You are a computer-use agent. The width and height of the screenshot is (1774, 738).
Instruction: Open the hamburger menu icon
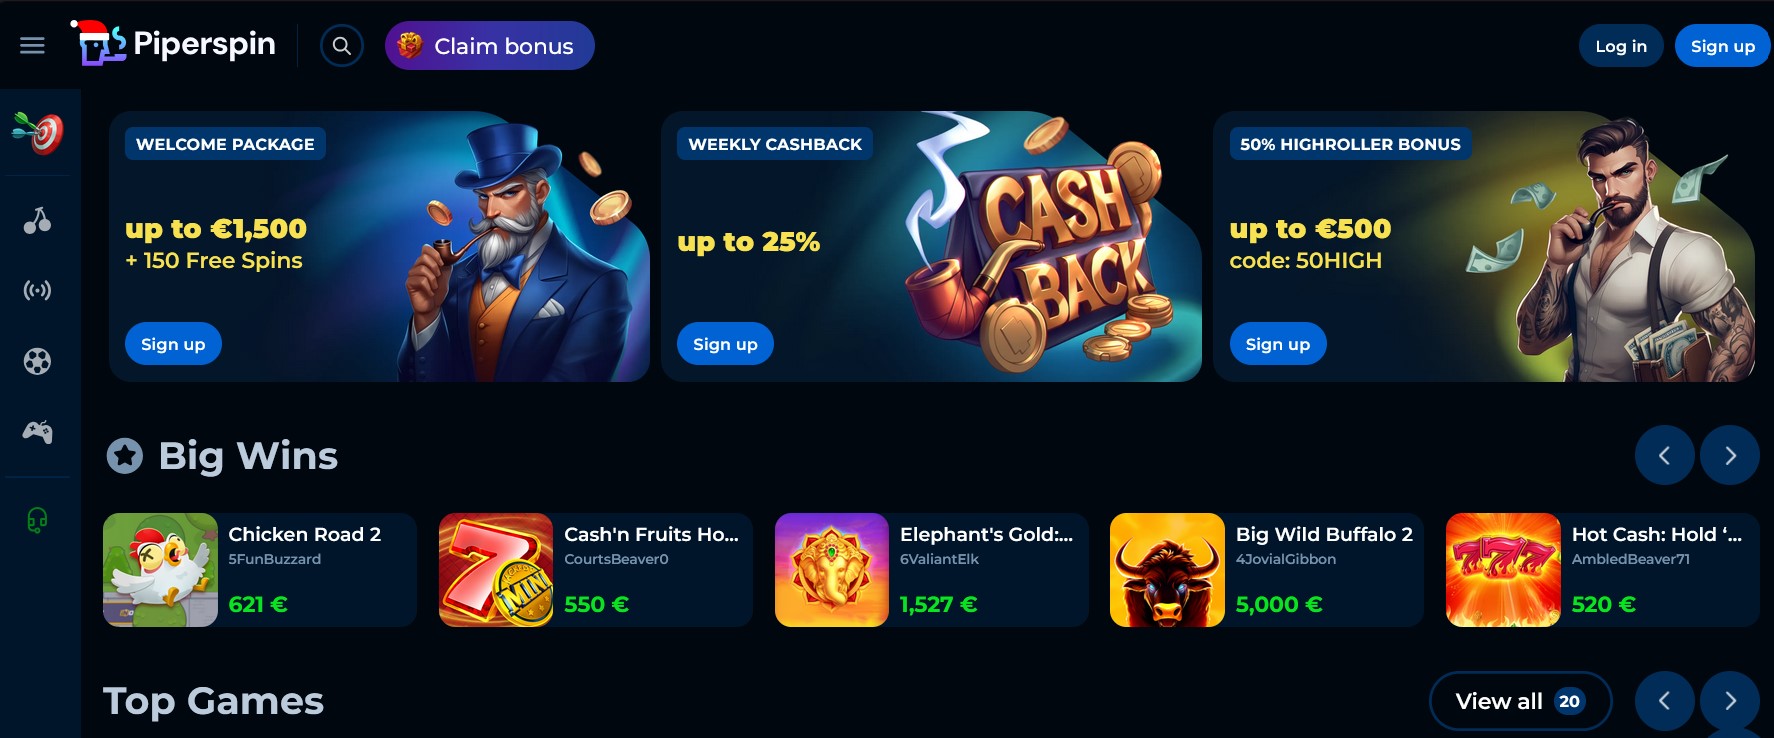[32, 46]
